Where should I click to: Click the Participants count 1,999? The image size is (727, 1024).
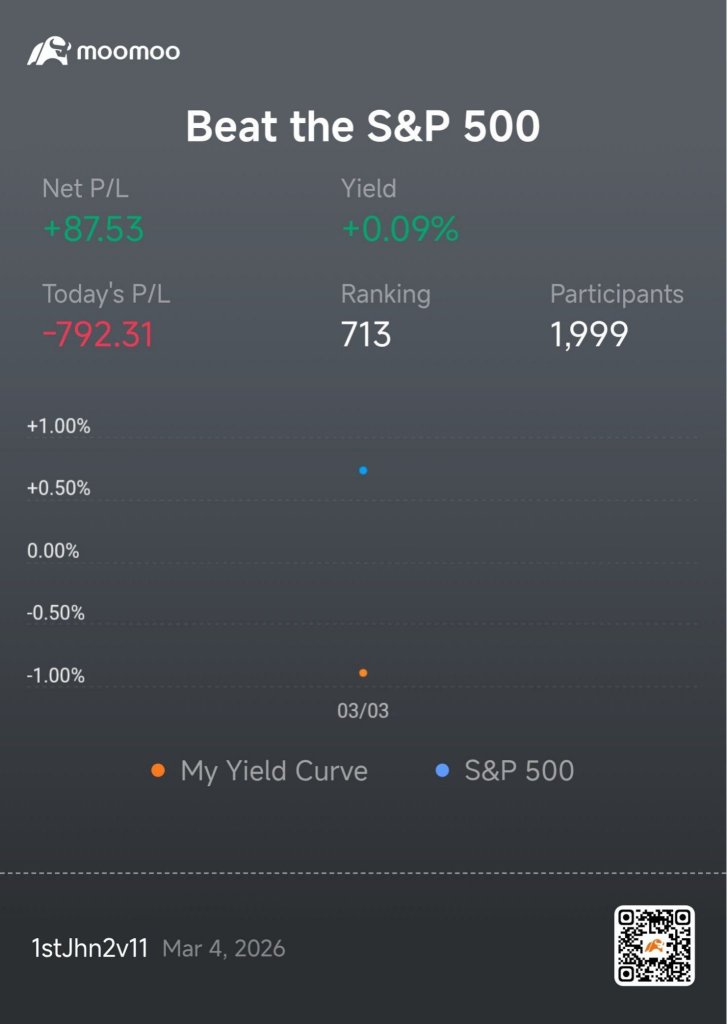click(x=589, y=335)
